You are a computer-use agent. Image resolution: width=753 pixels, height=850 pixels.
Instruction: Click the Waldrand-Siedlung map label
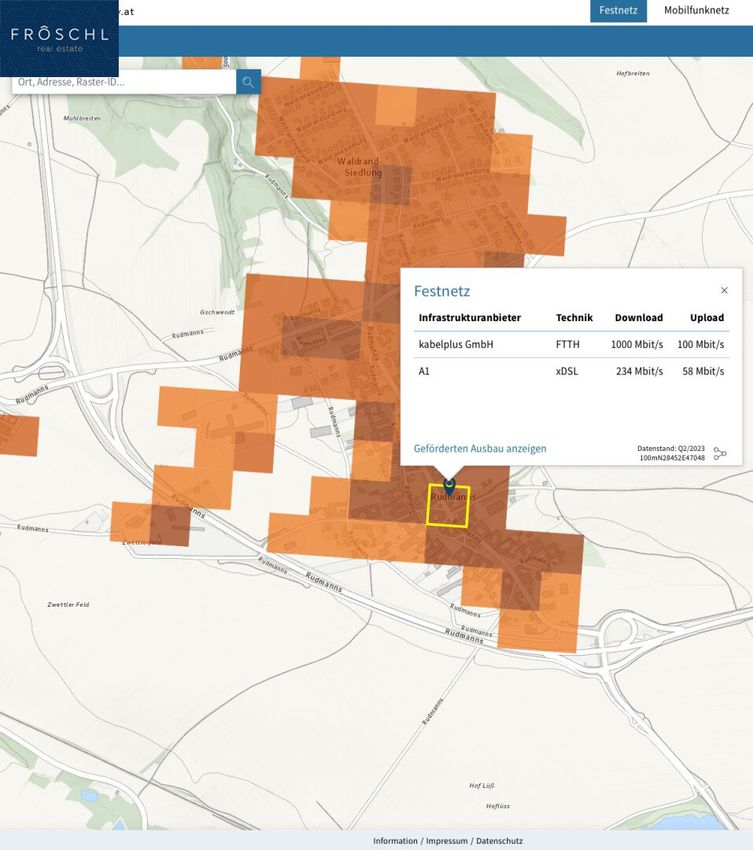pos(361,166)
